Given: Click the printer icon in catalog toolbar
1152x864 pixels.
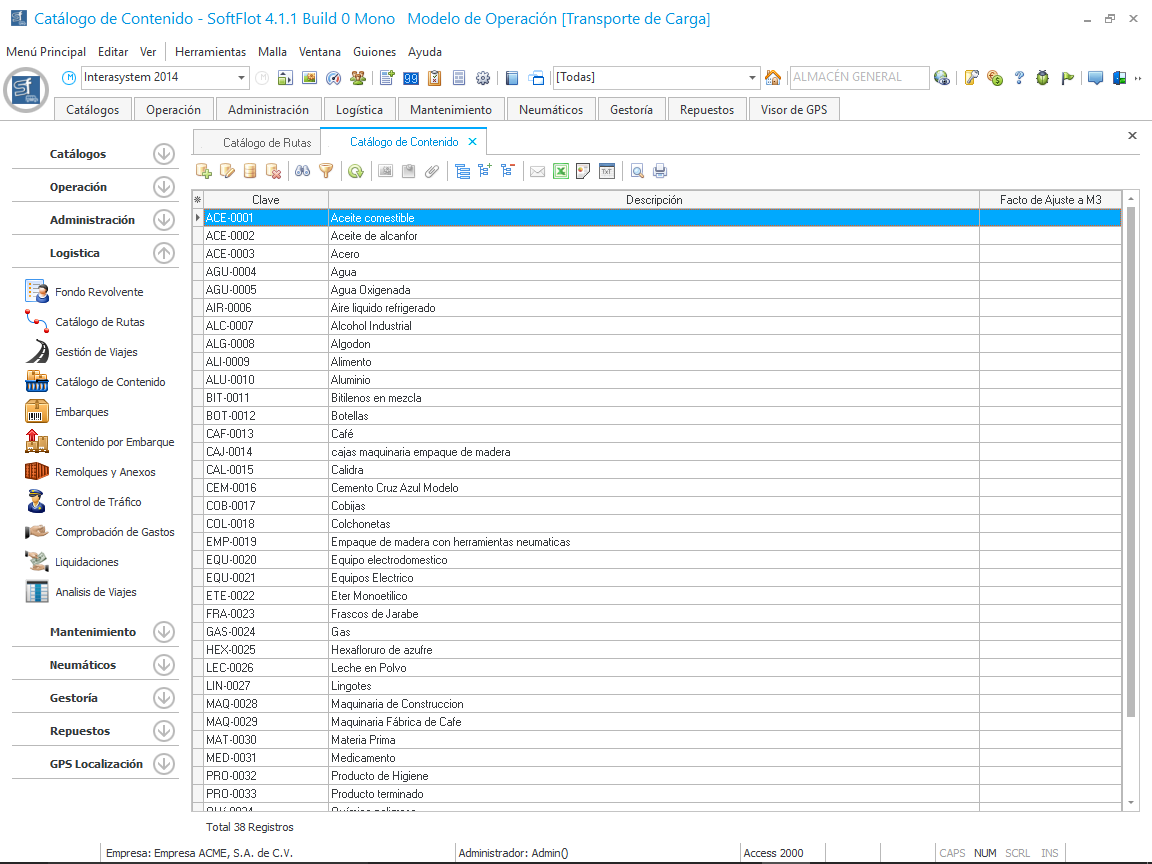Looking at the screenshot, I should pos(660,171).
